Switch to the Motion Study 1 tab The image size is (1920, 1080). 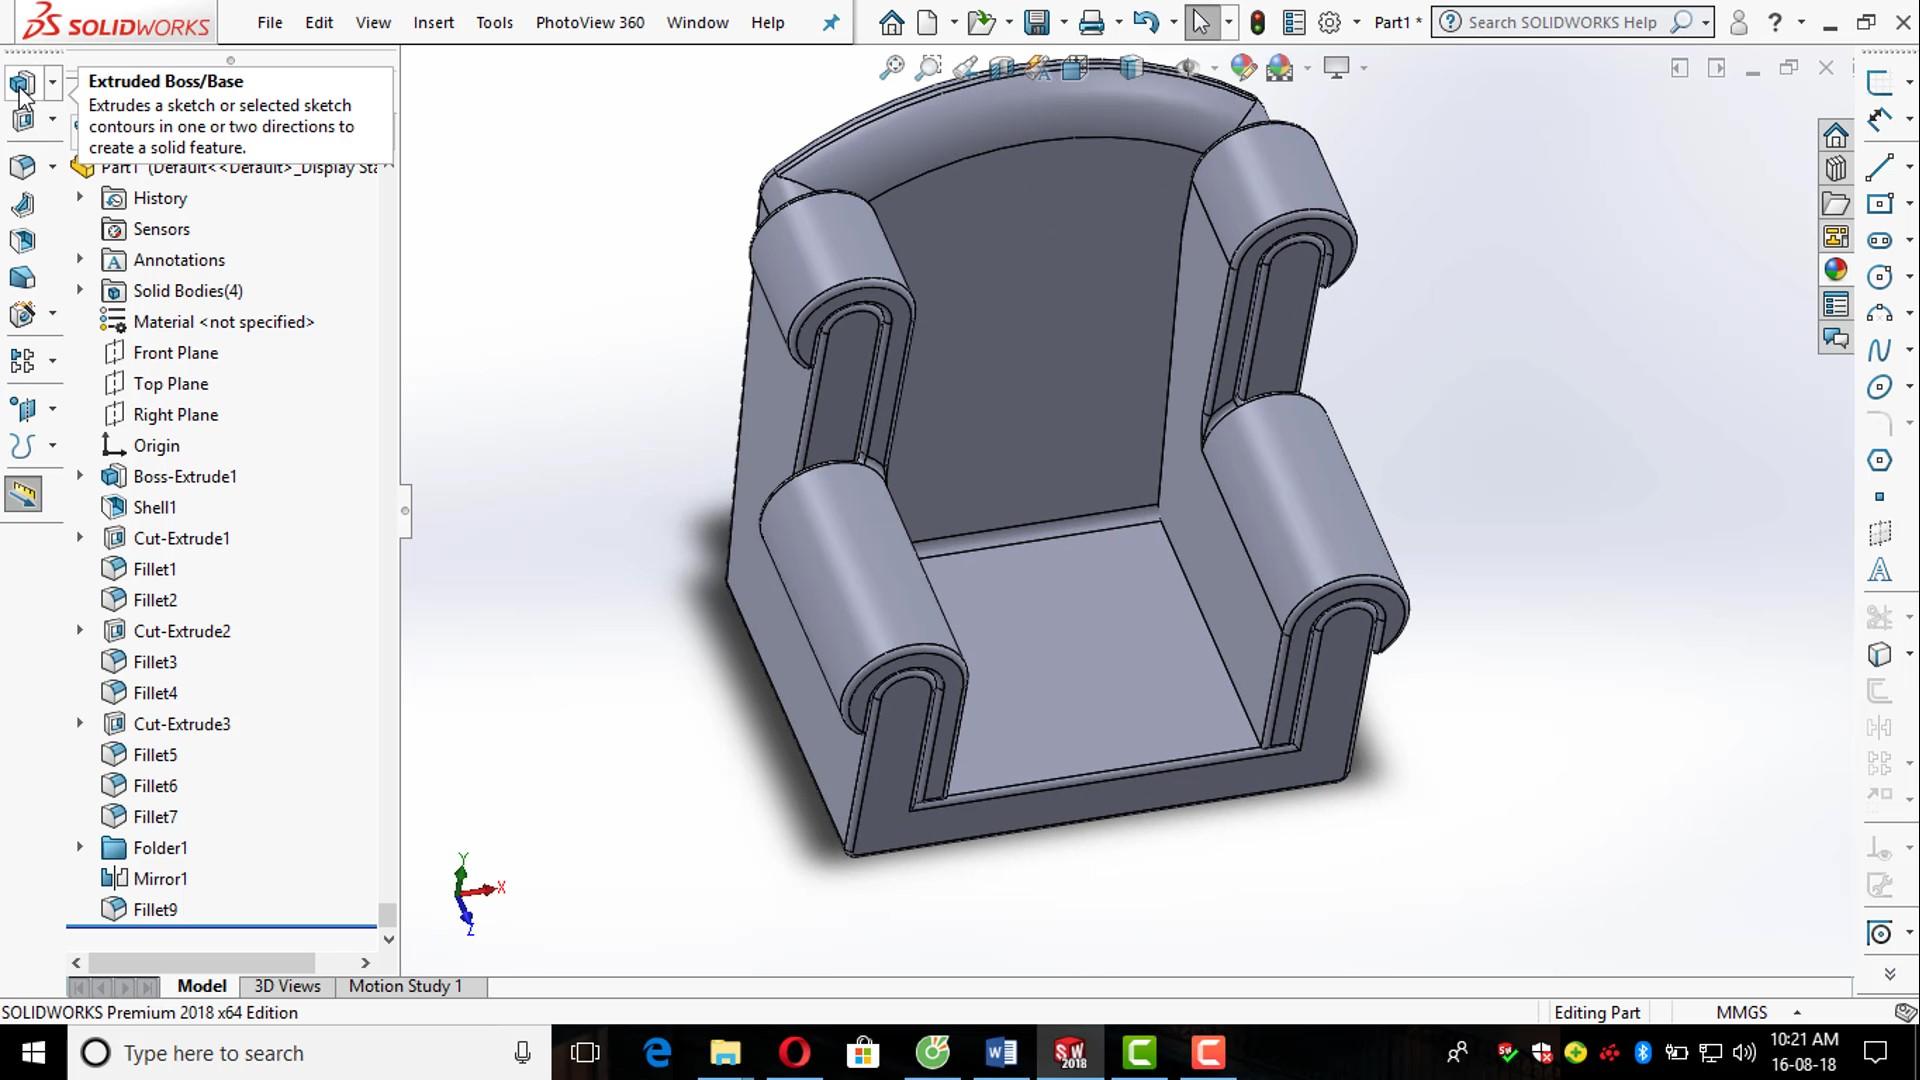tap(405, 986)
